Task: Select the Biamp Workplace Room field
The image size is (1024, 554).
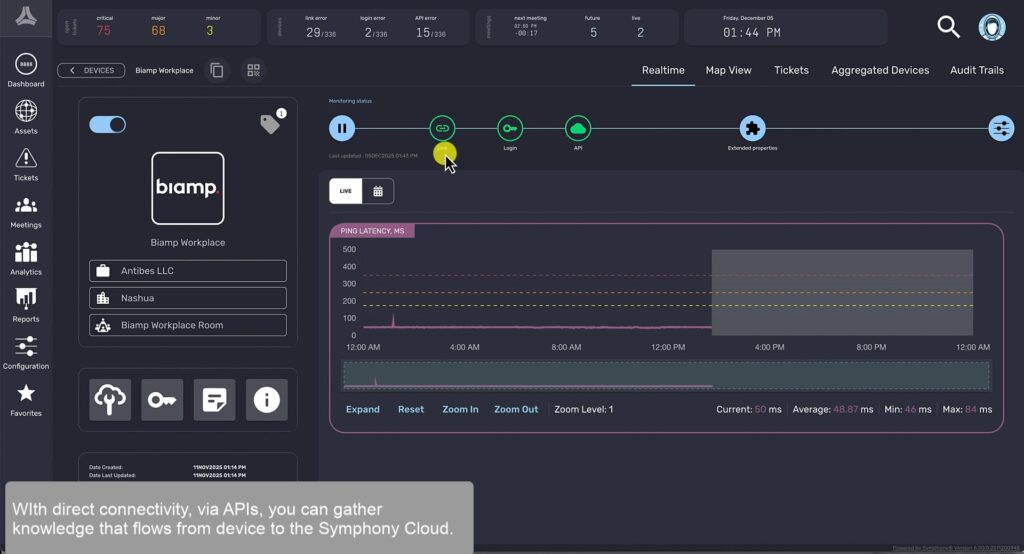Action: click(187, 325)
